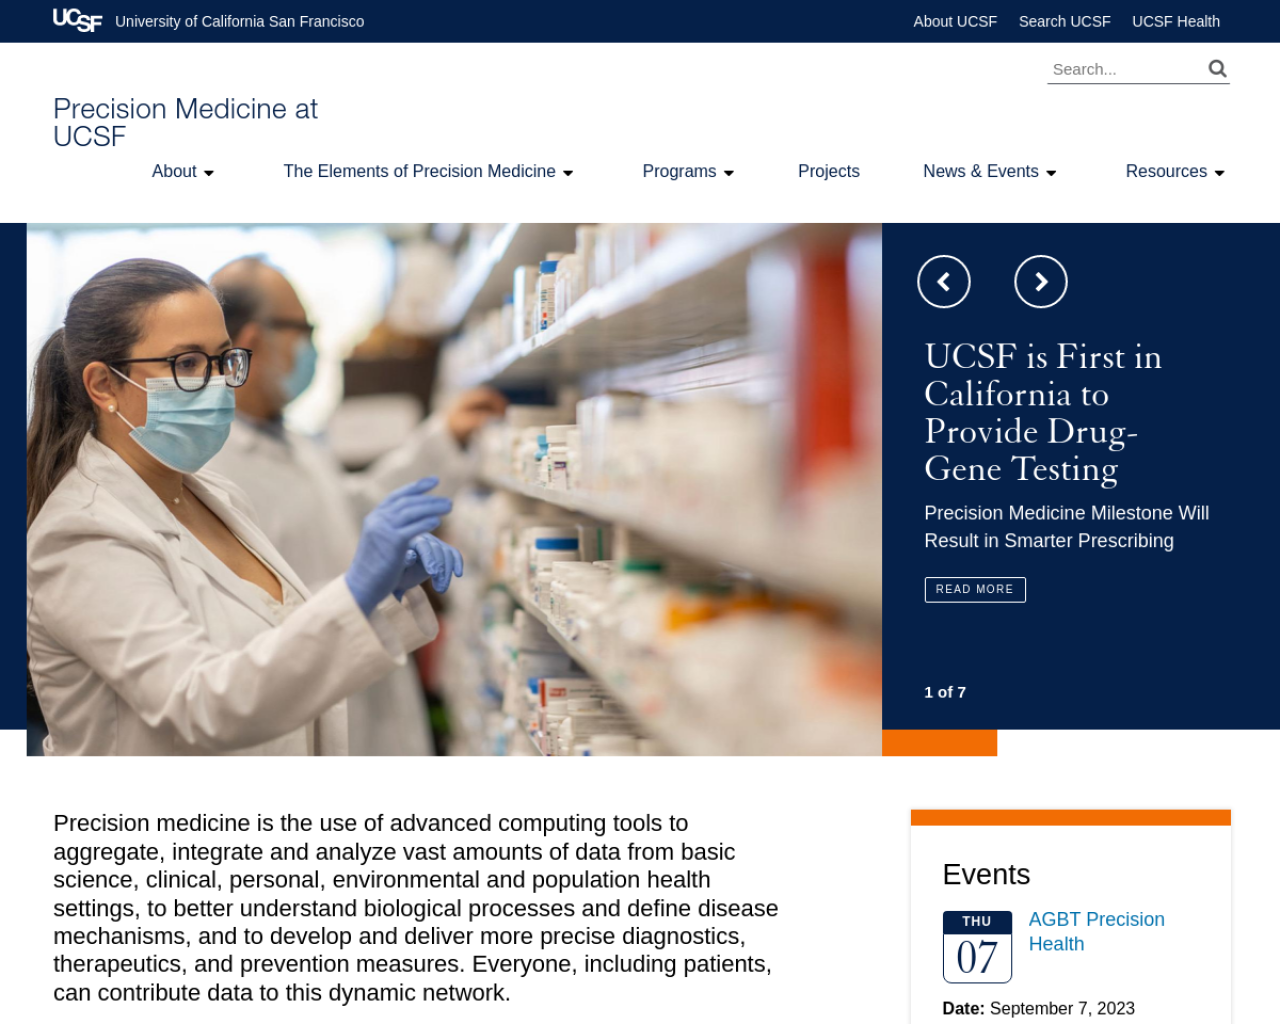
Task: Click the 1 of 7 slide counter
Action: point(945,692)
